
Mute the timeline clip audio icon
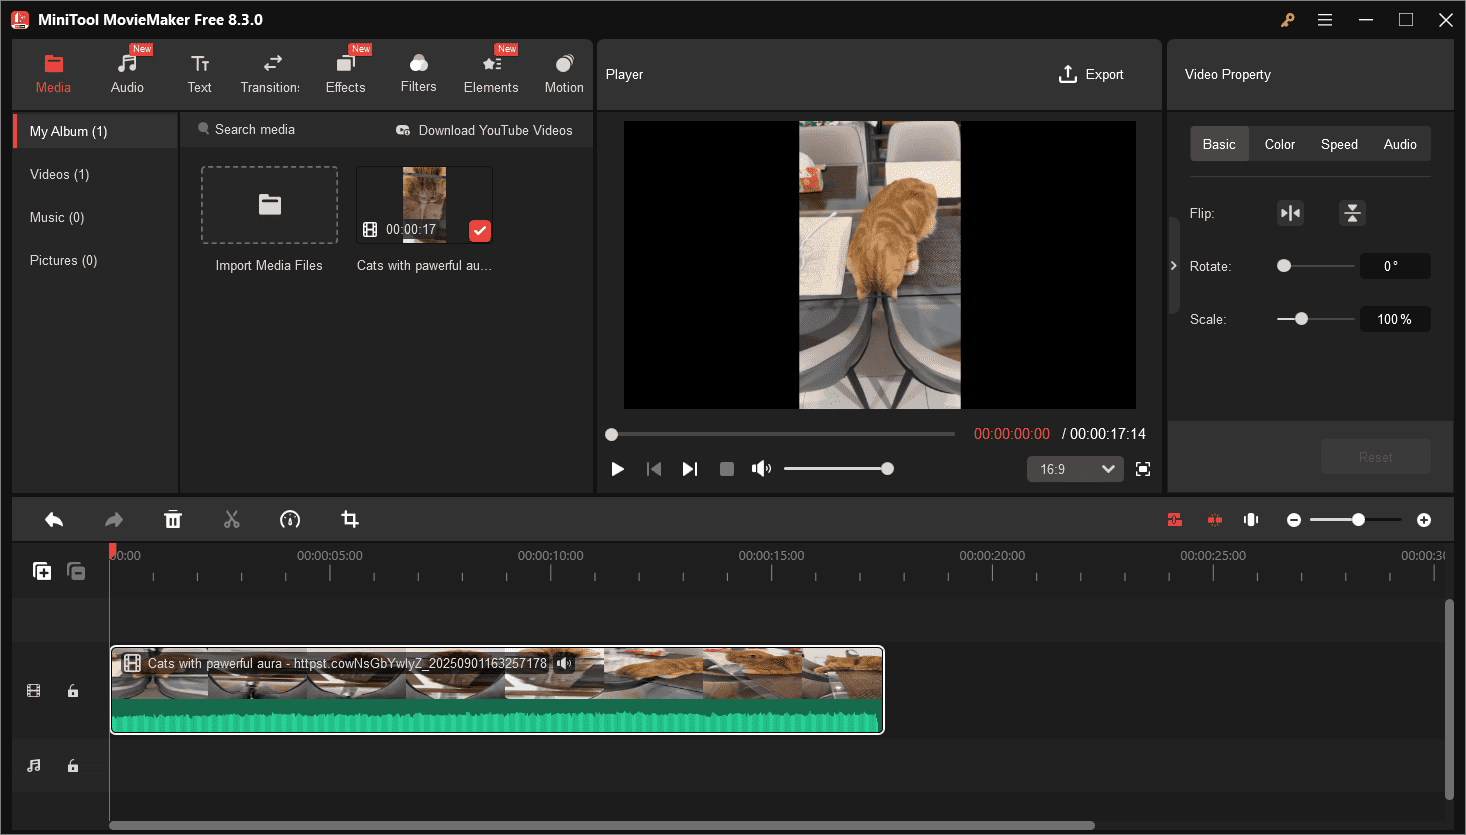[x=564, y=663]
